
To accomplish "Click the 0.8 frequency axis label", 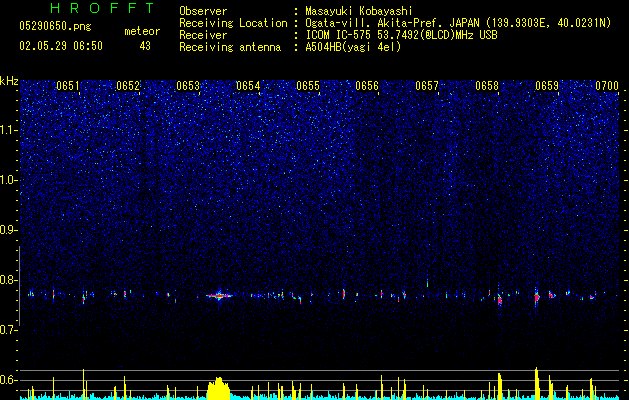I will click(9, 280).
